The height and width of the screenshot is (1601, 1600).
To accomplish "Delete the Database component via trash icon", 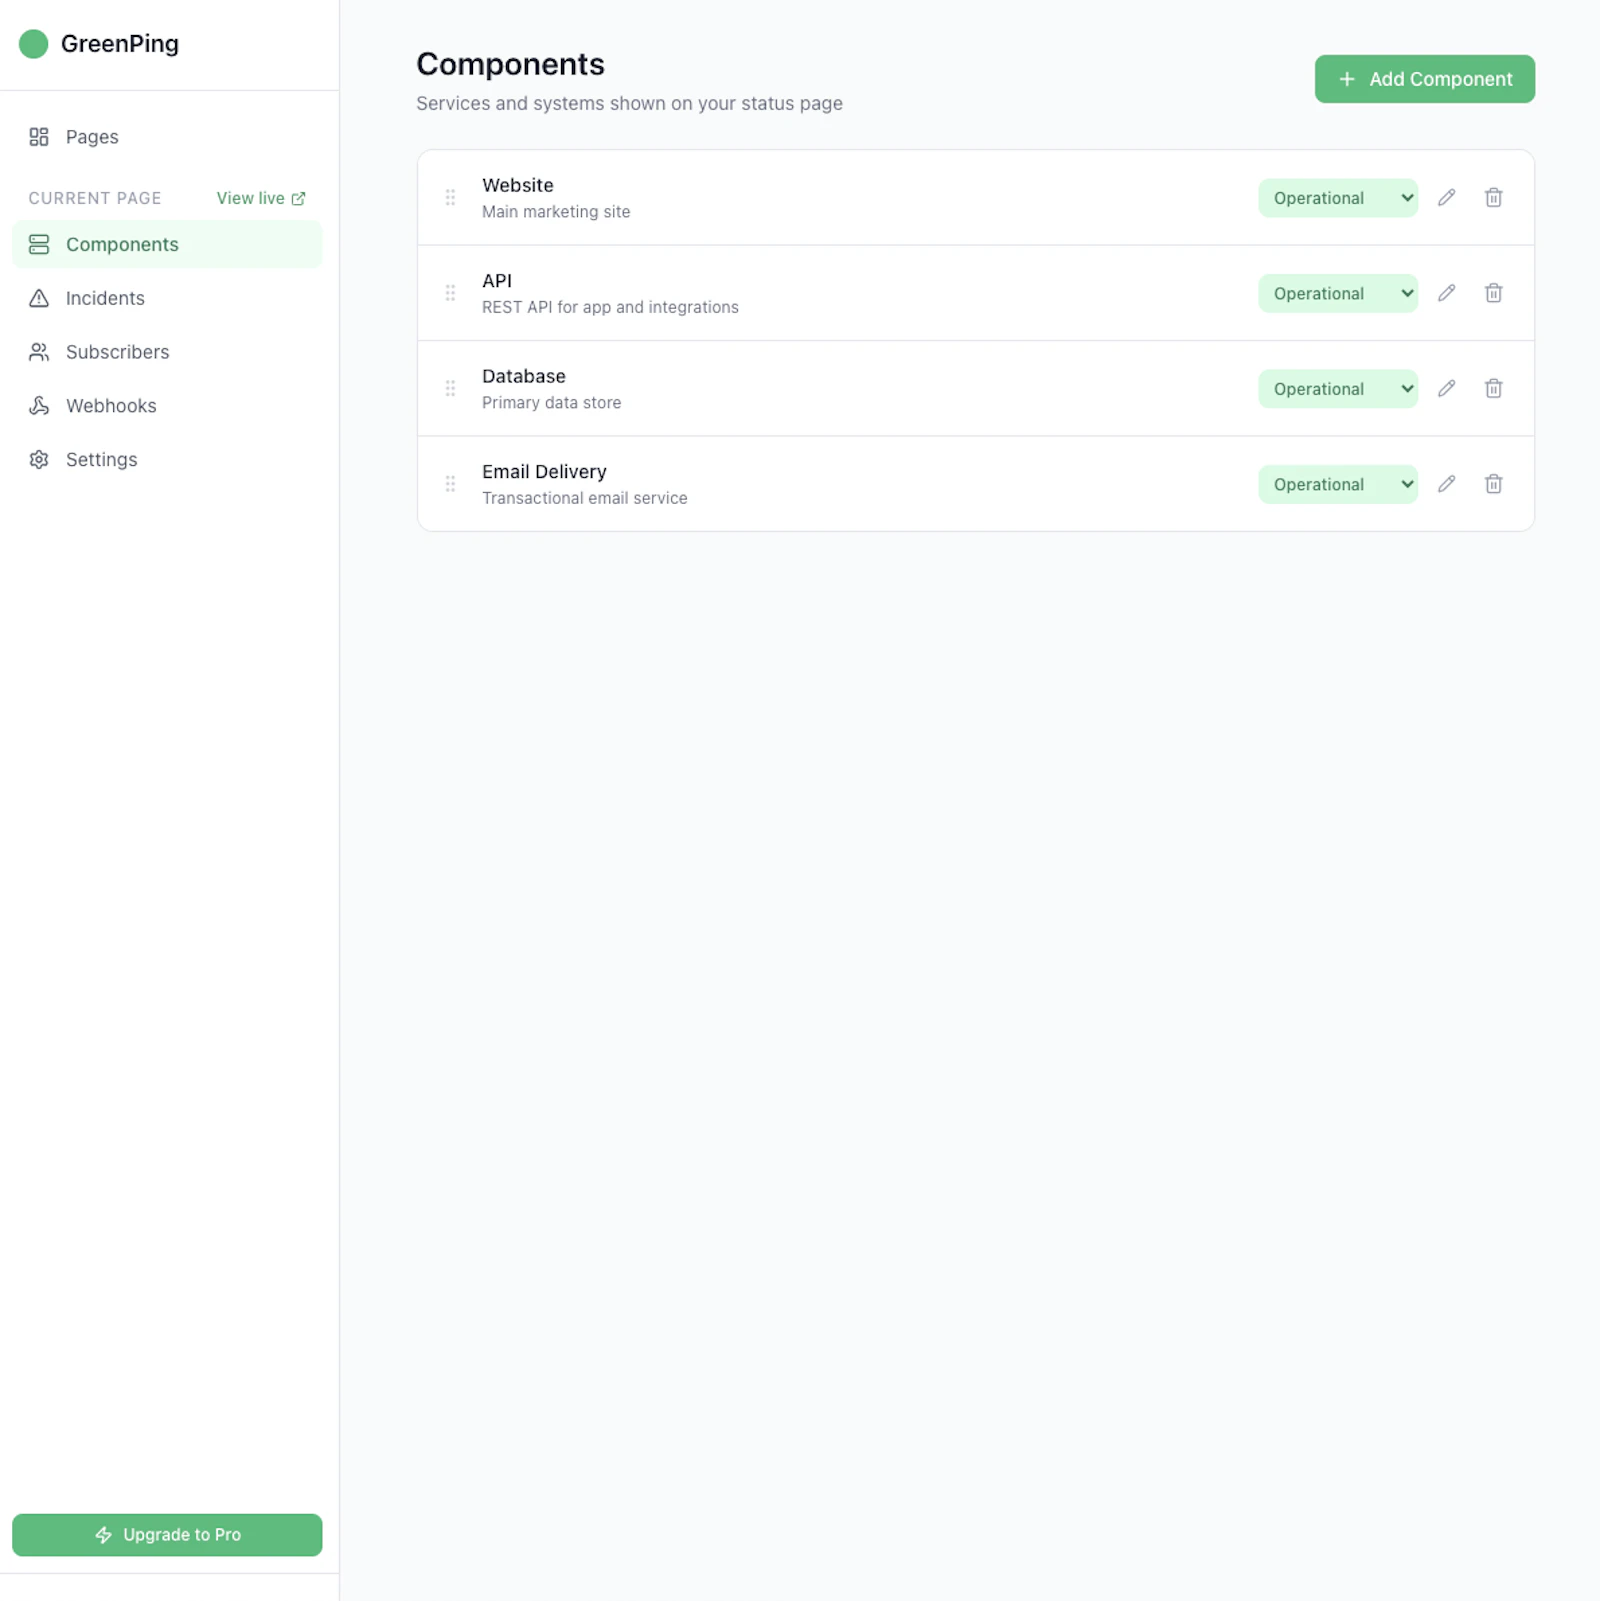I will [x=1493, y=388].
